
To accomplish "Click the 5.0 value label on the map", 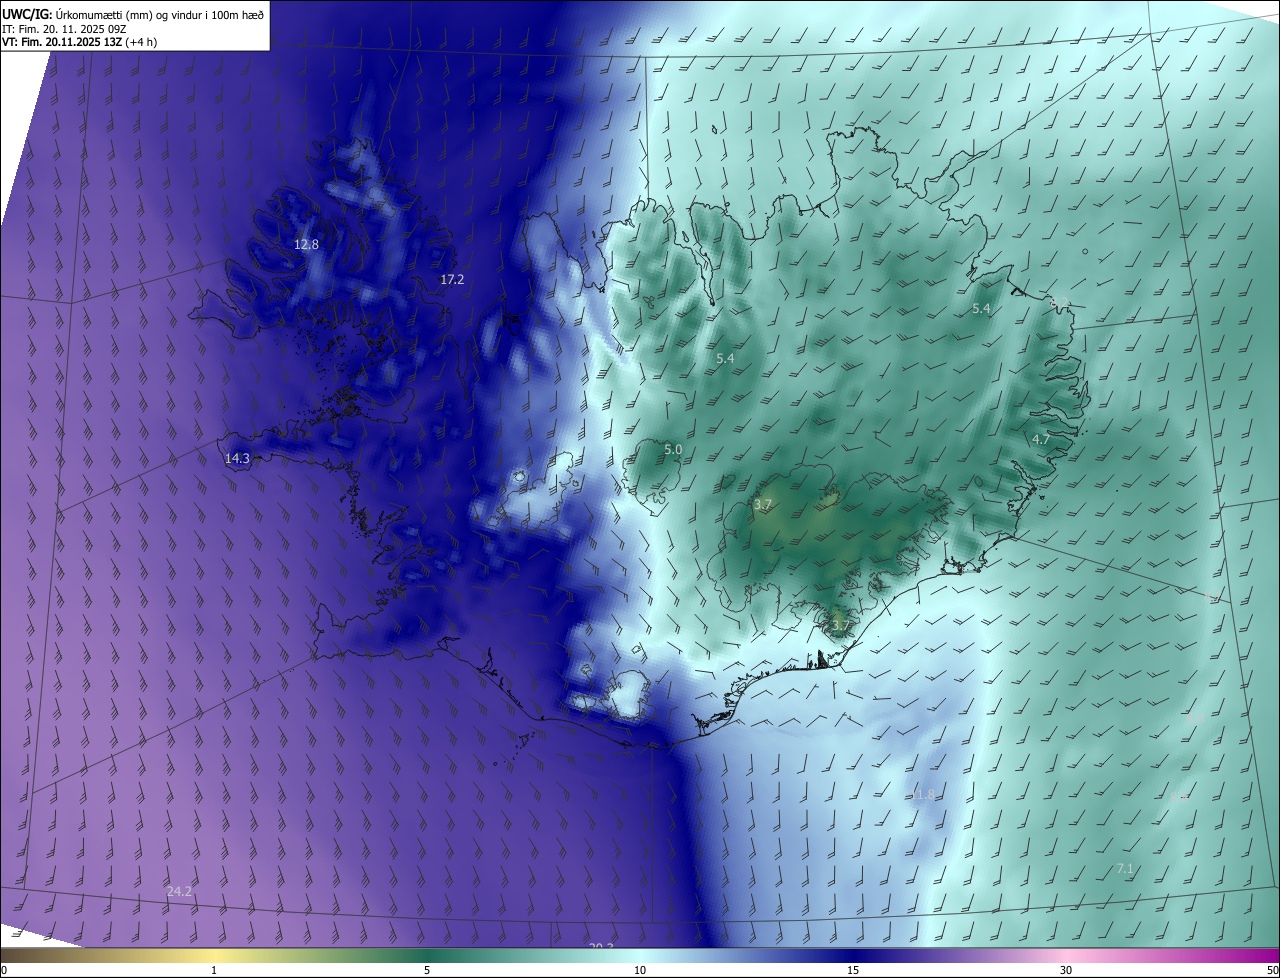I will (673, 450).
